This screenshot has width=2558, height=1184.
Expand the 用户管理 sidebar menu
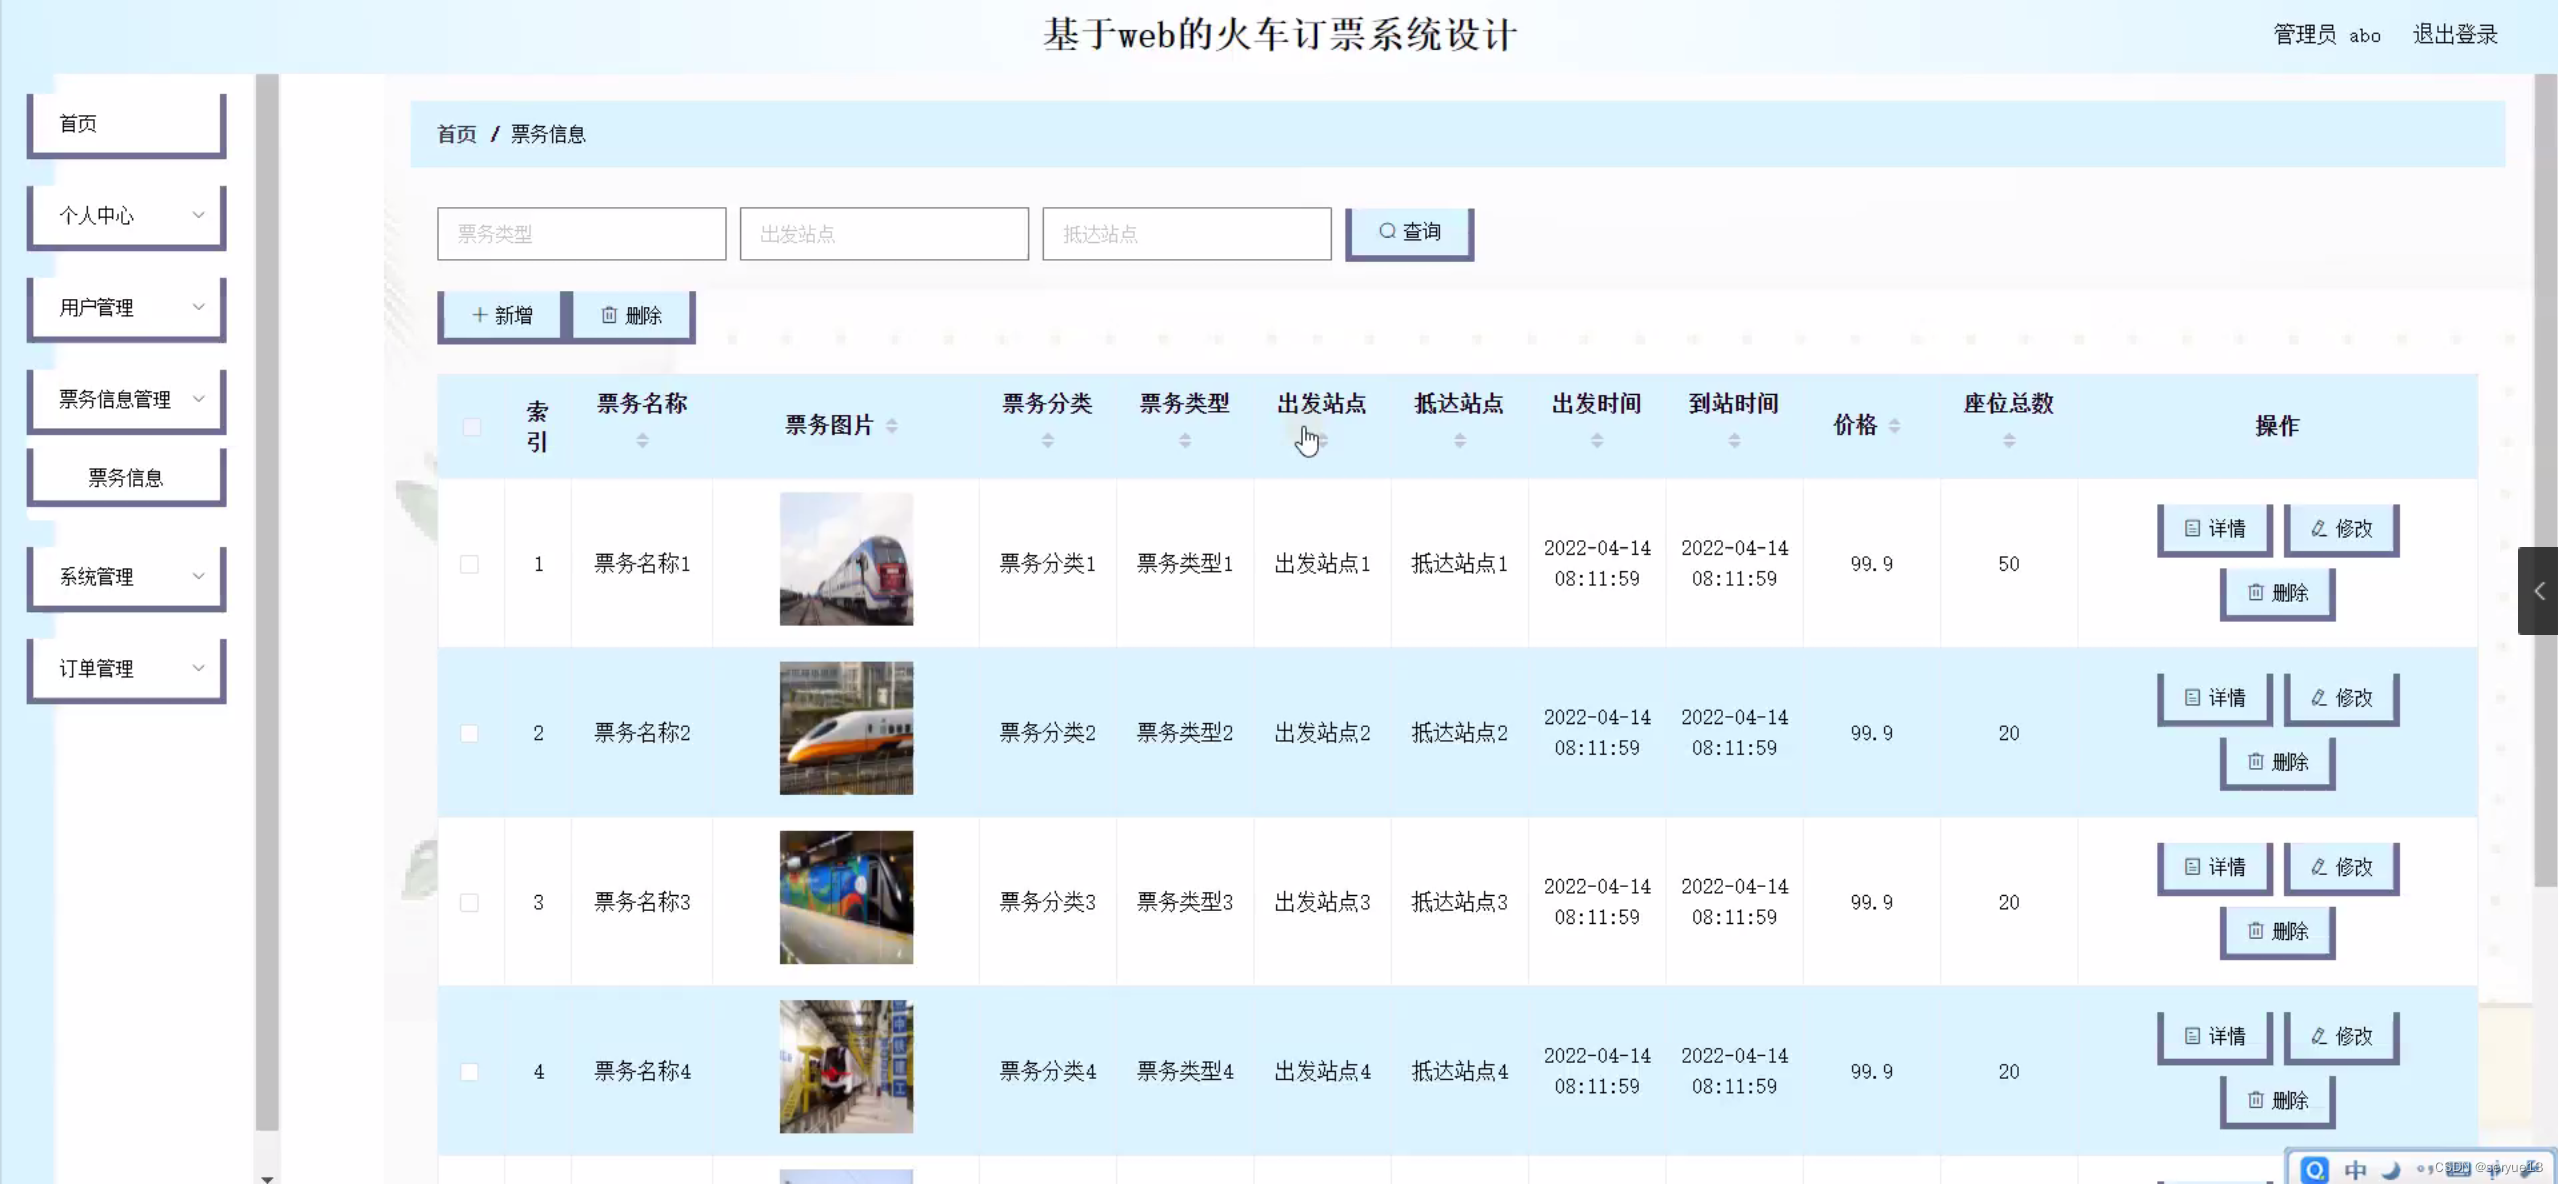click(x=126, y=308)
